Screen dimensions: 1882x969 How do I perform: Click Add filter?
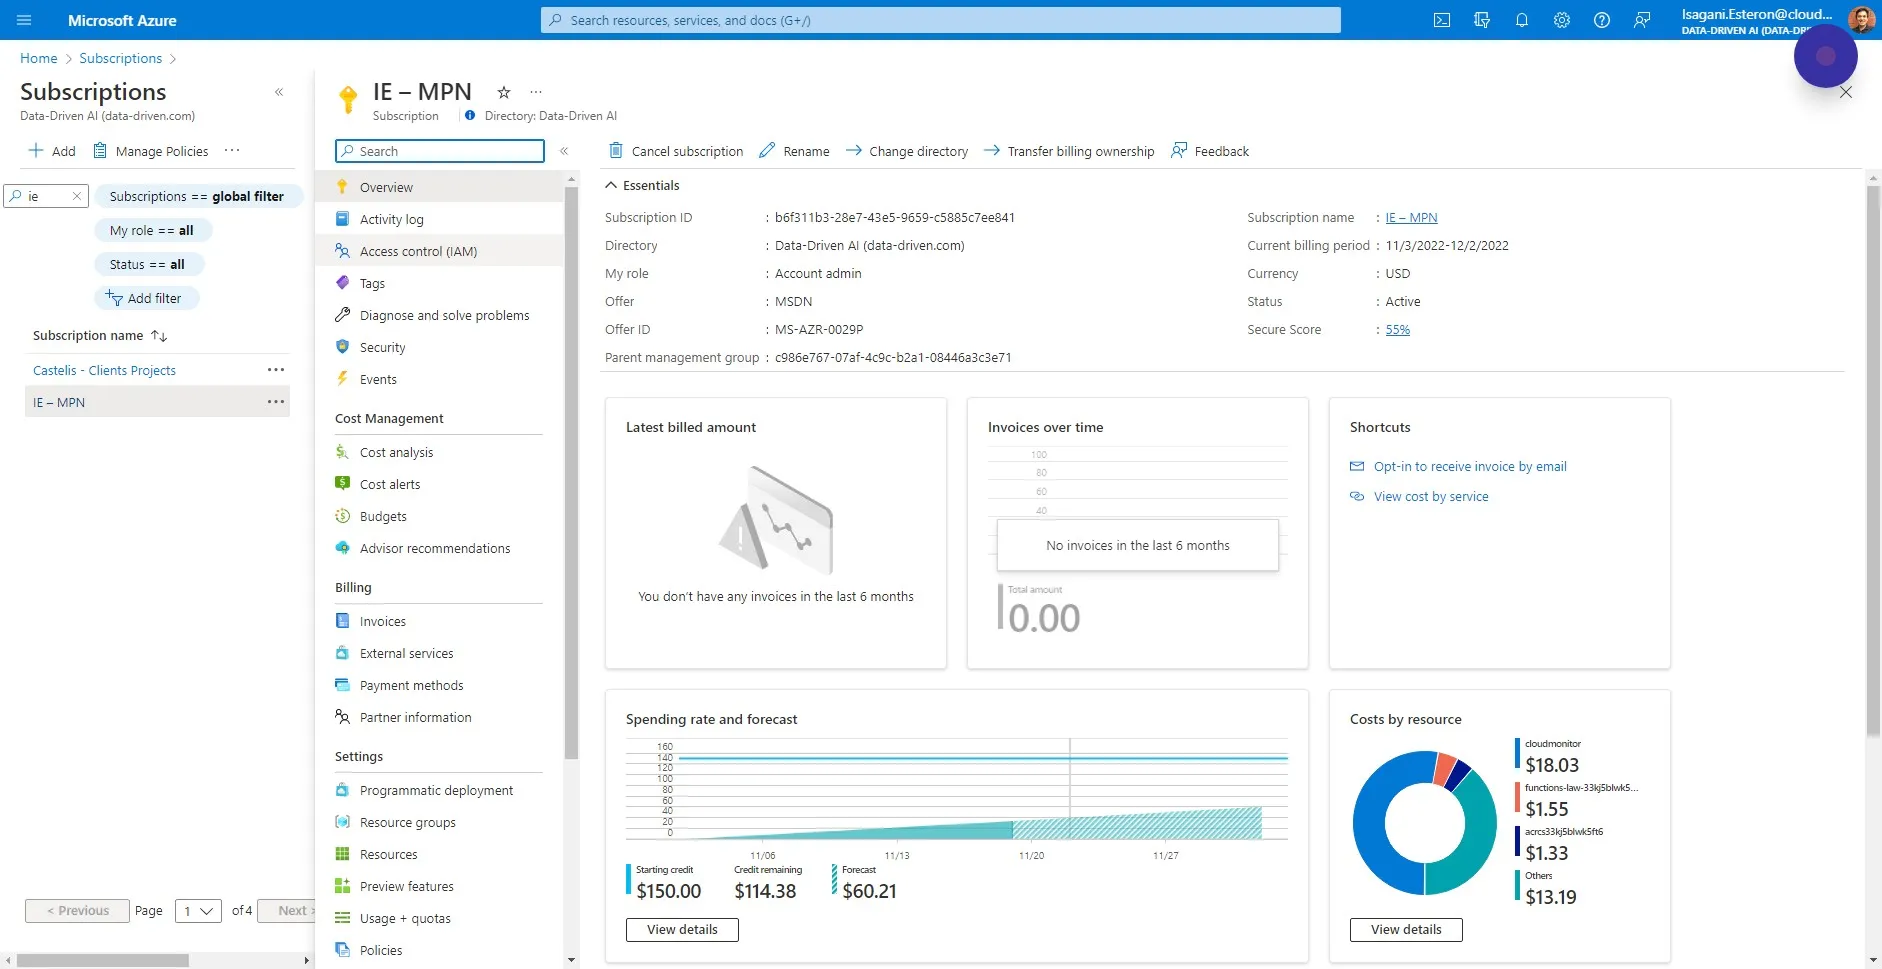pos(145,298)
